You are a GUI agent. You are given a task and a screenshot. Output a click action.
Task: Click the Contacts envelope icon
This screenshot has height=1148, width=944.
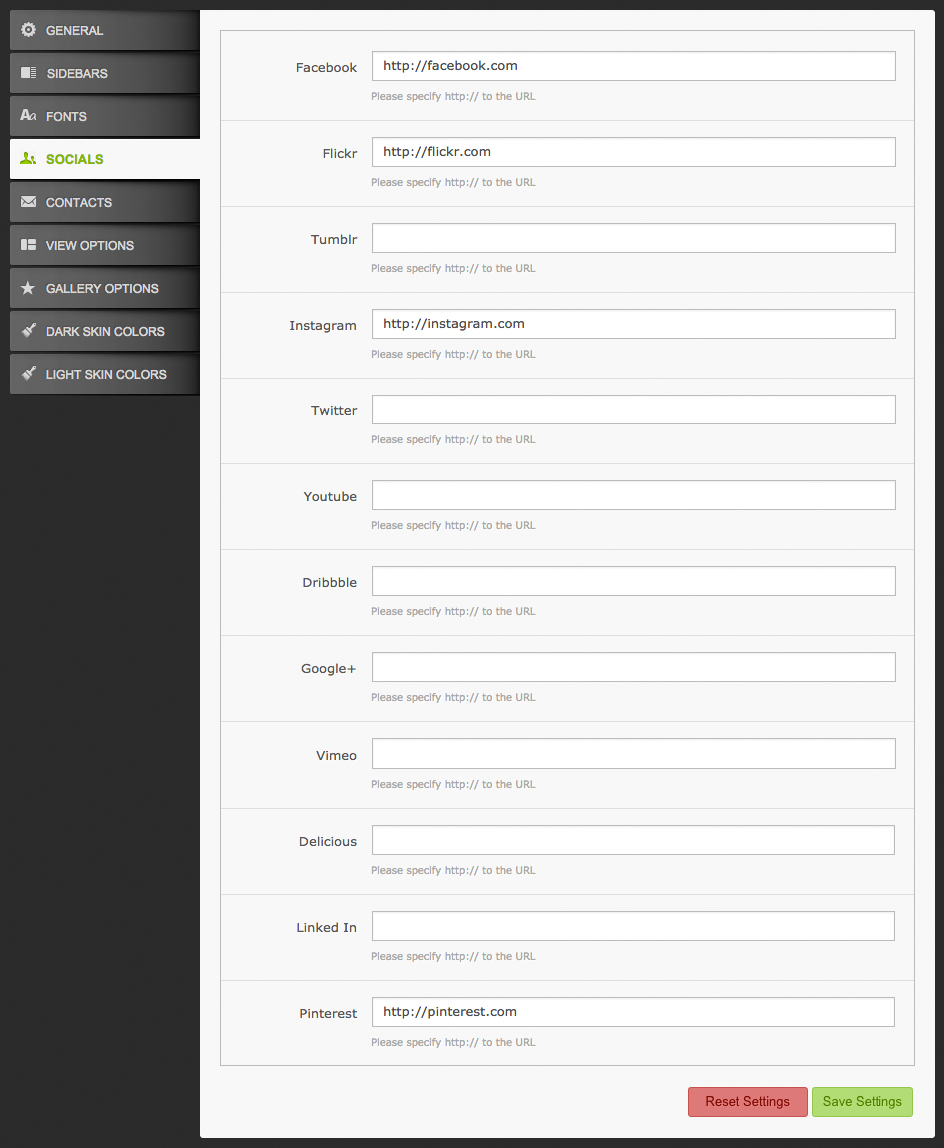point(29,201)
